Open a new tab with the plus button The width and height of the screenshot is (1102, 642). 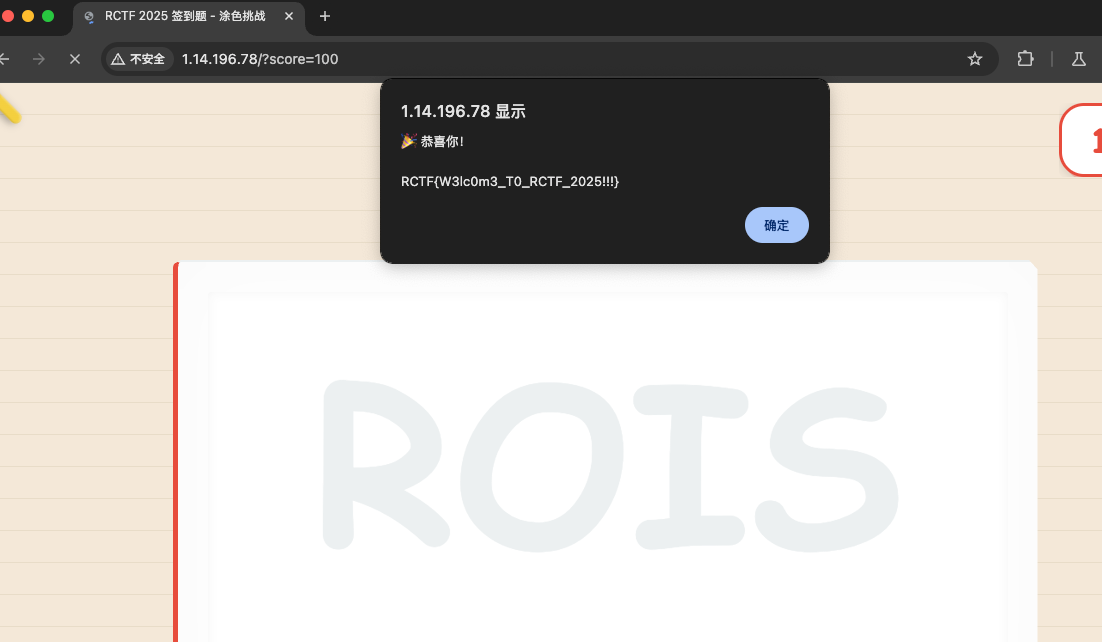click(325, 16)
